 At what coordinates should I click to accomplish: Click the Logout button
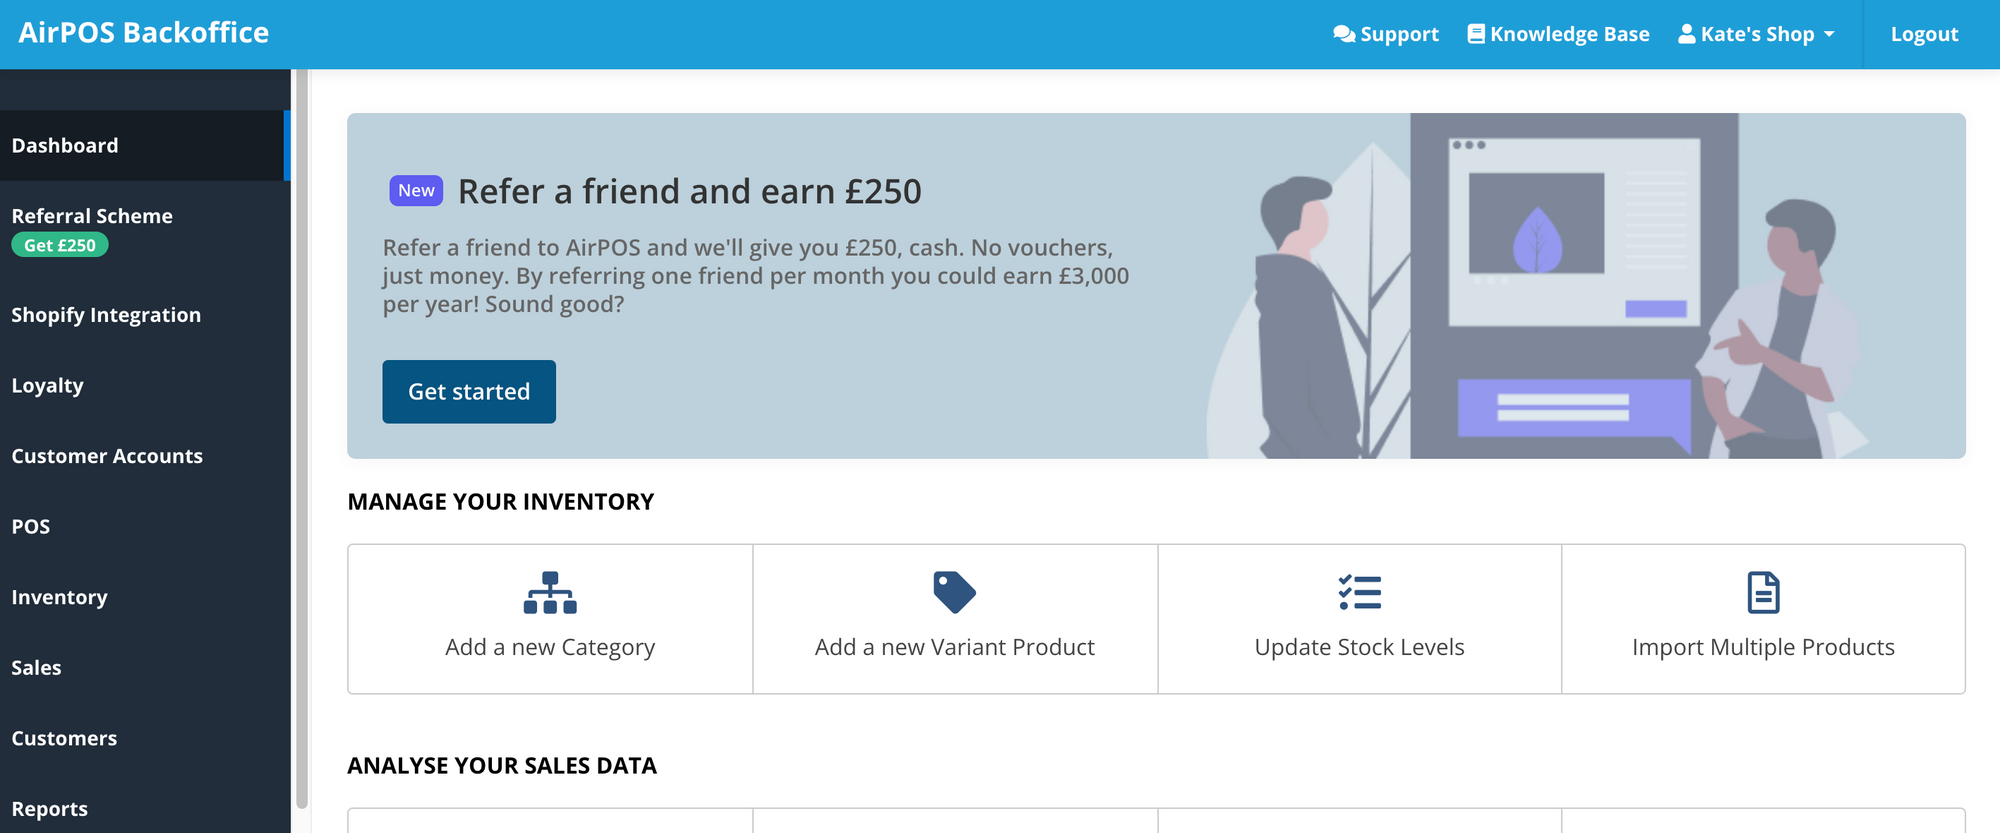point(1923,33)
